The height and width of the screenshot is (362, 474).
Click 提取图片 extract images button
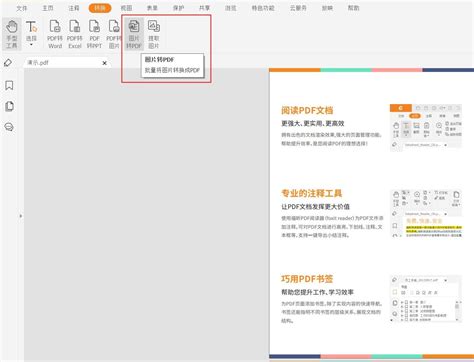[x=154, y=34]
